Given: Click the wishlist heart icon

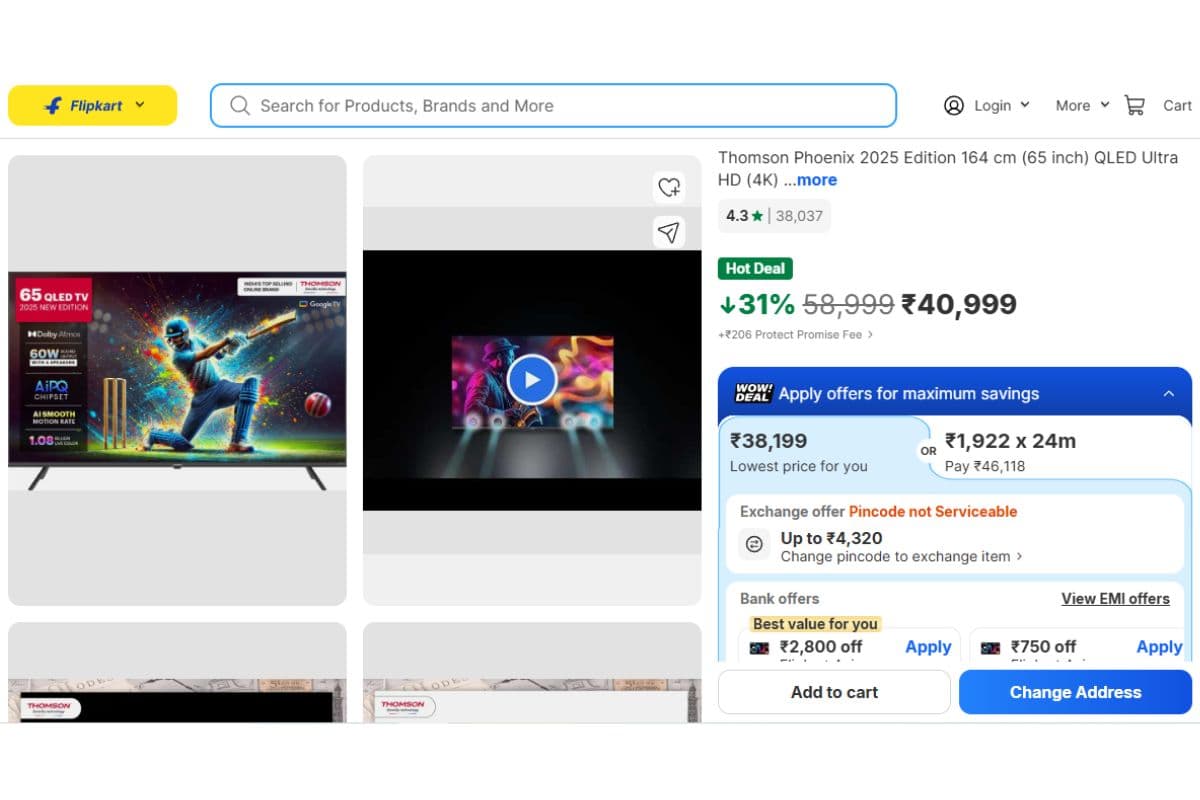Looking at the screenshot, I should [x=668, y=186].
